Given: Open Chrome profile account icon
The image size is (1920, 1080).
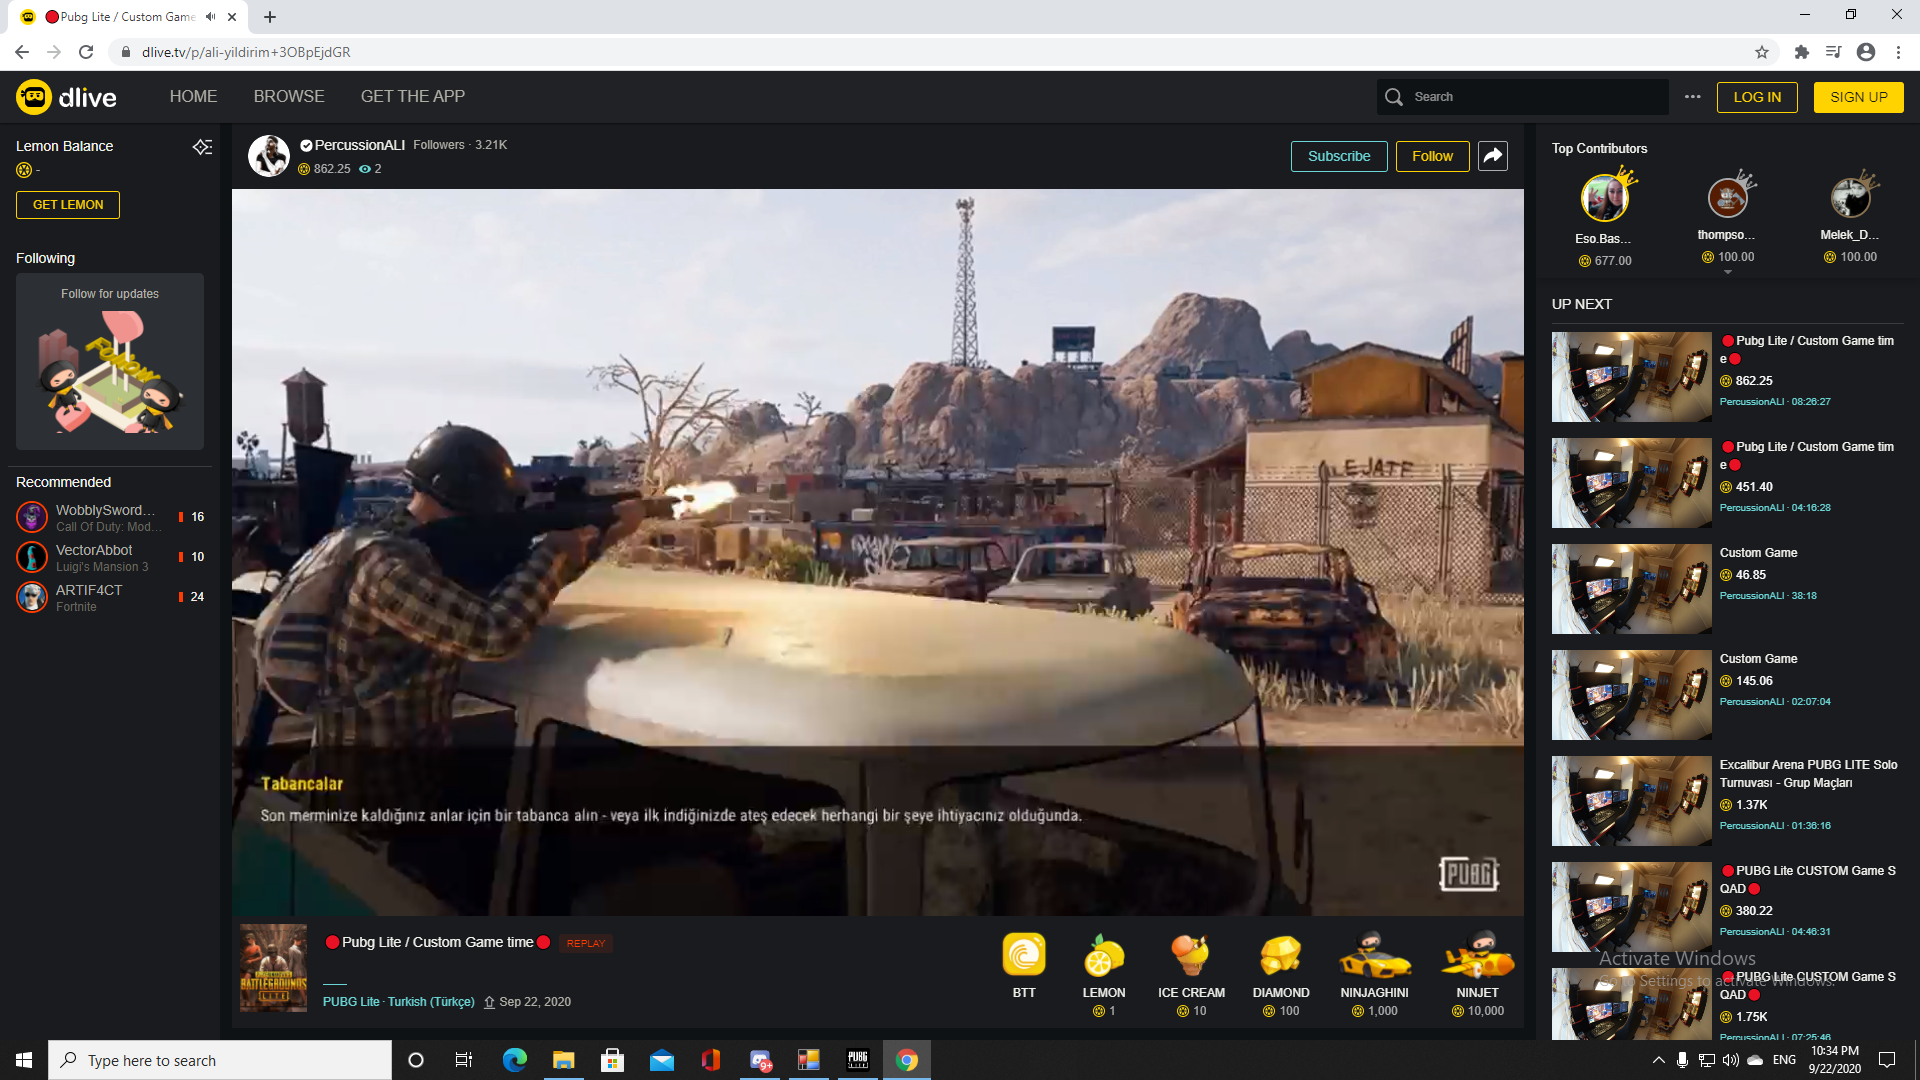Looking at the screenshot, I should [x=1866, y=52].
